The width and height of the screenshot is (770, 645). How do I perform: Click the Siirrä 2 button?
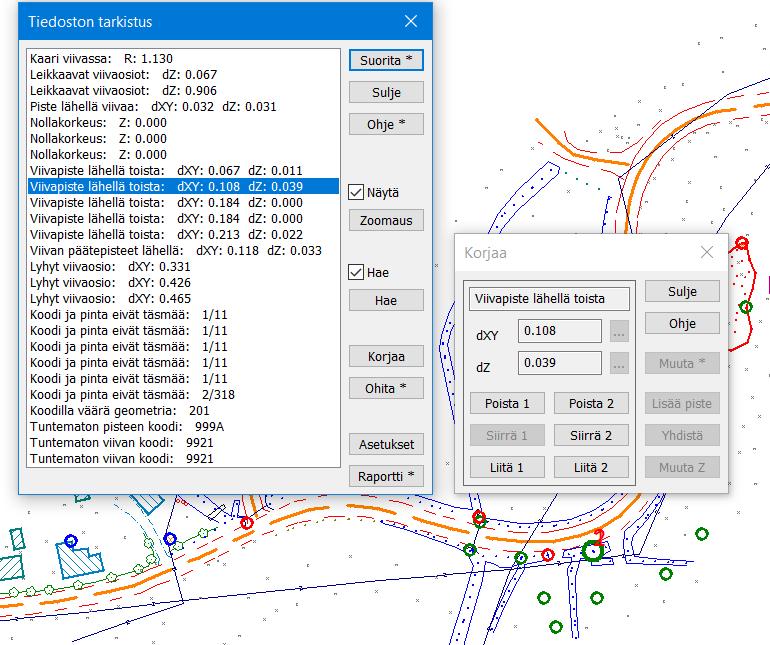pos(591,435)
